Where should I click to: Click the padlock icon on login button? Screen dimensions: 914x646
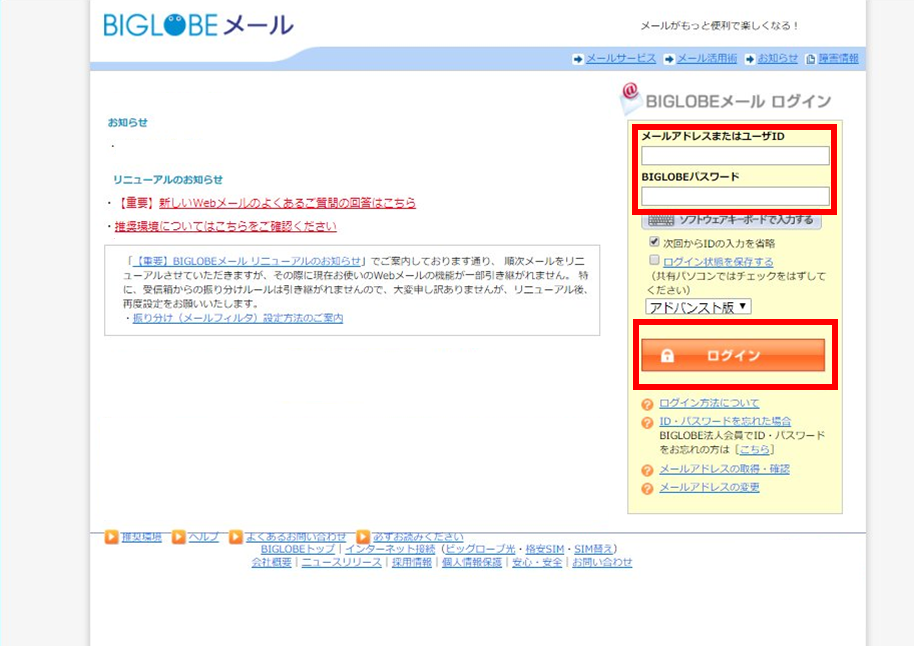667,356
